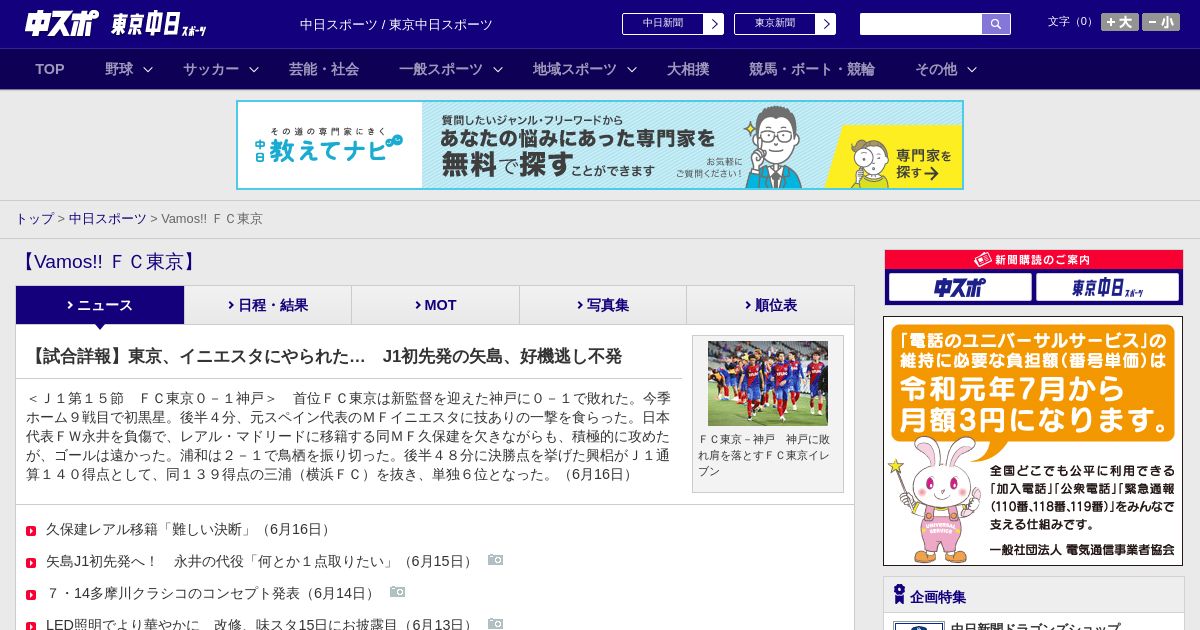This screenshot has height=630, width=1200.
Task: Click the camera icon beside LED照明 article
Action: coord(496,624)
